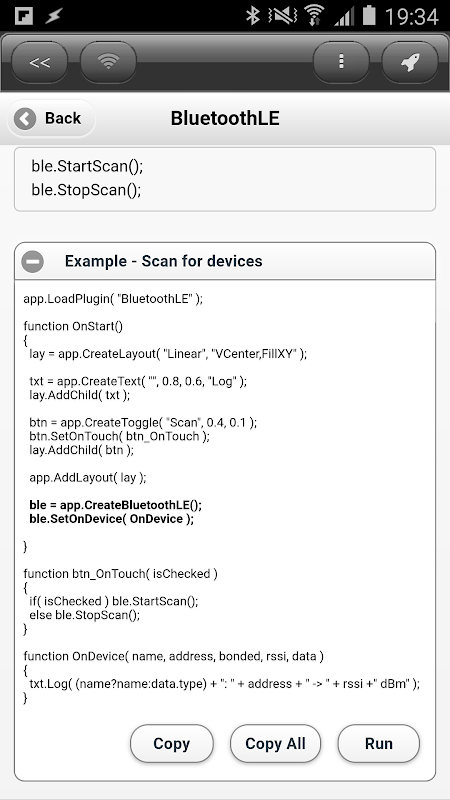Viewport: 450px width, 800px height.
Task: Tap the clock showing 19:34
Action: [412, 16]
